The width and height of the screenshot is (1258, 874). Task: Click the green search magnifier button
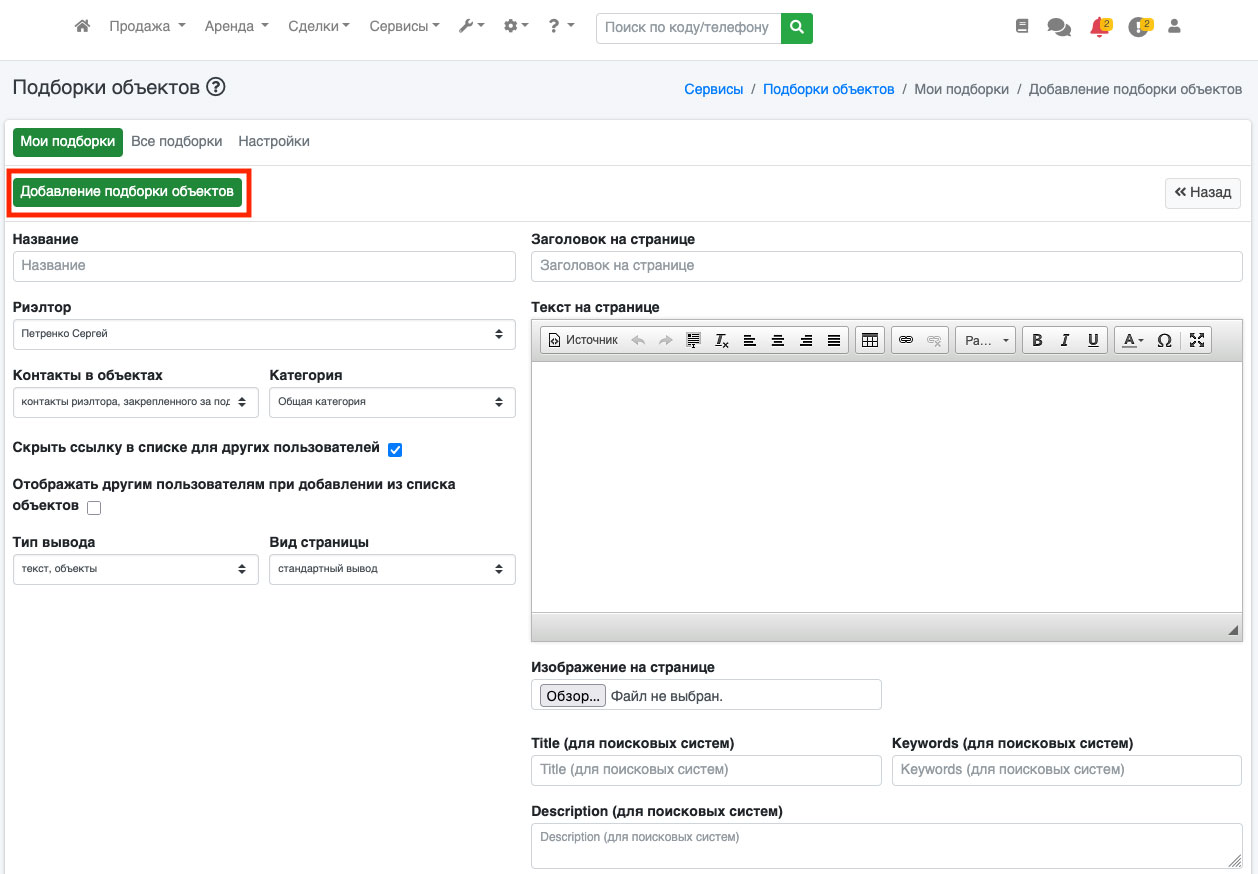[797, 28]
